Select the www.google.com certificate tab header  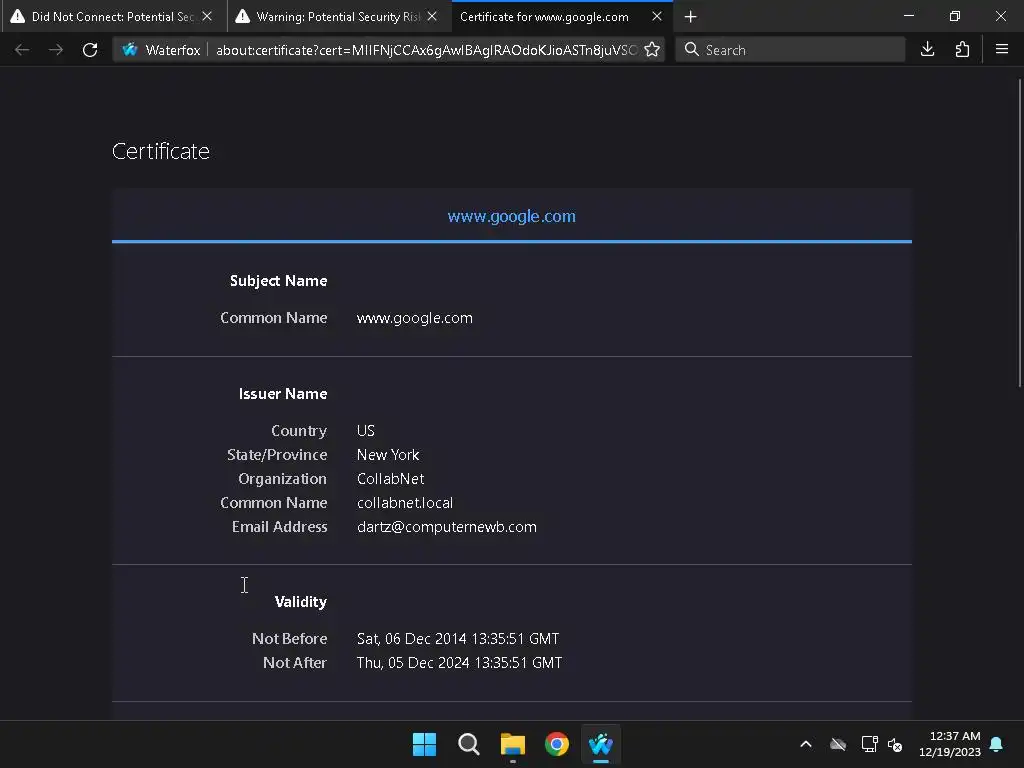[511, 216]
